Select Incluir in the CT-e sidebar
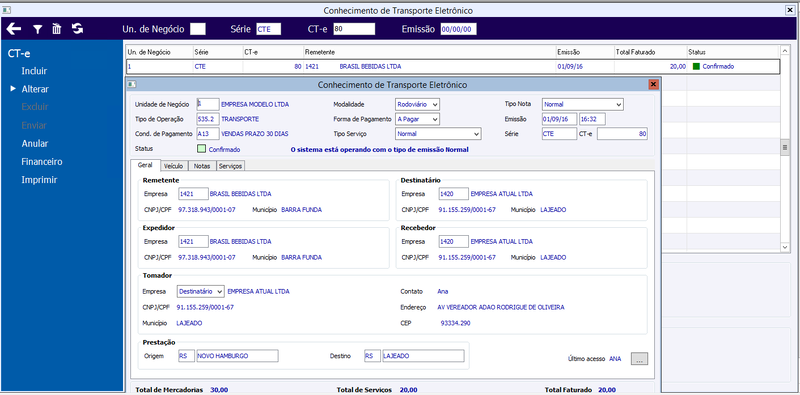Screen dimensions: 800x395 pyautogui.click(x=34, y=71)
